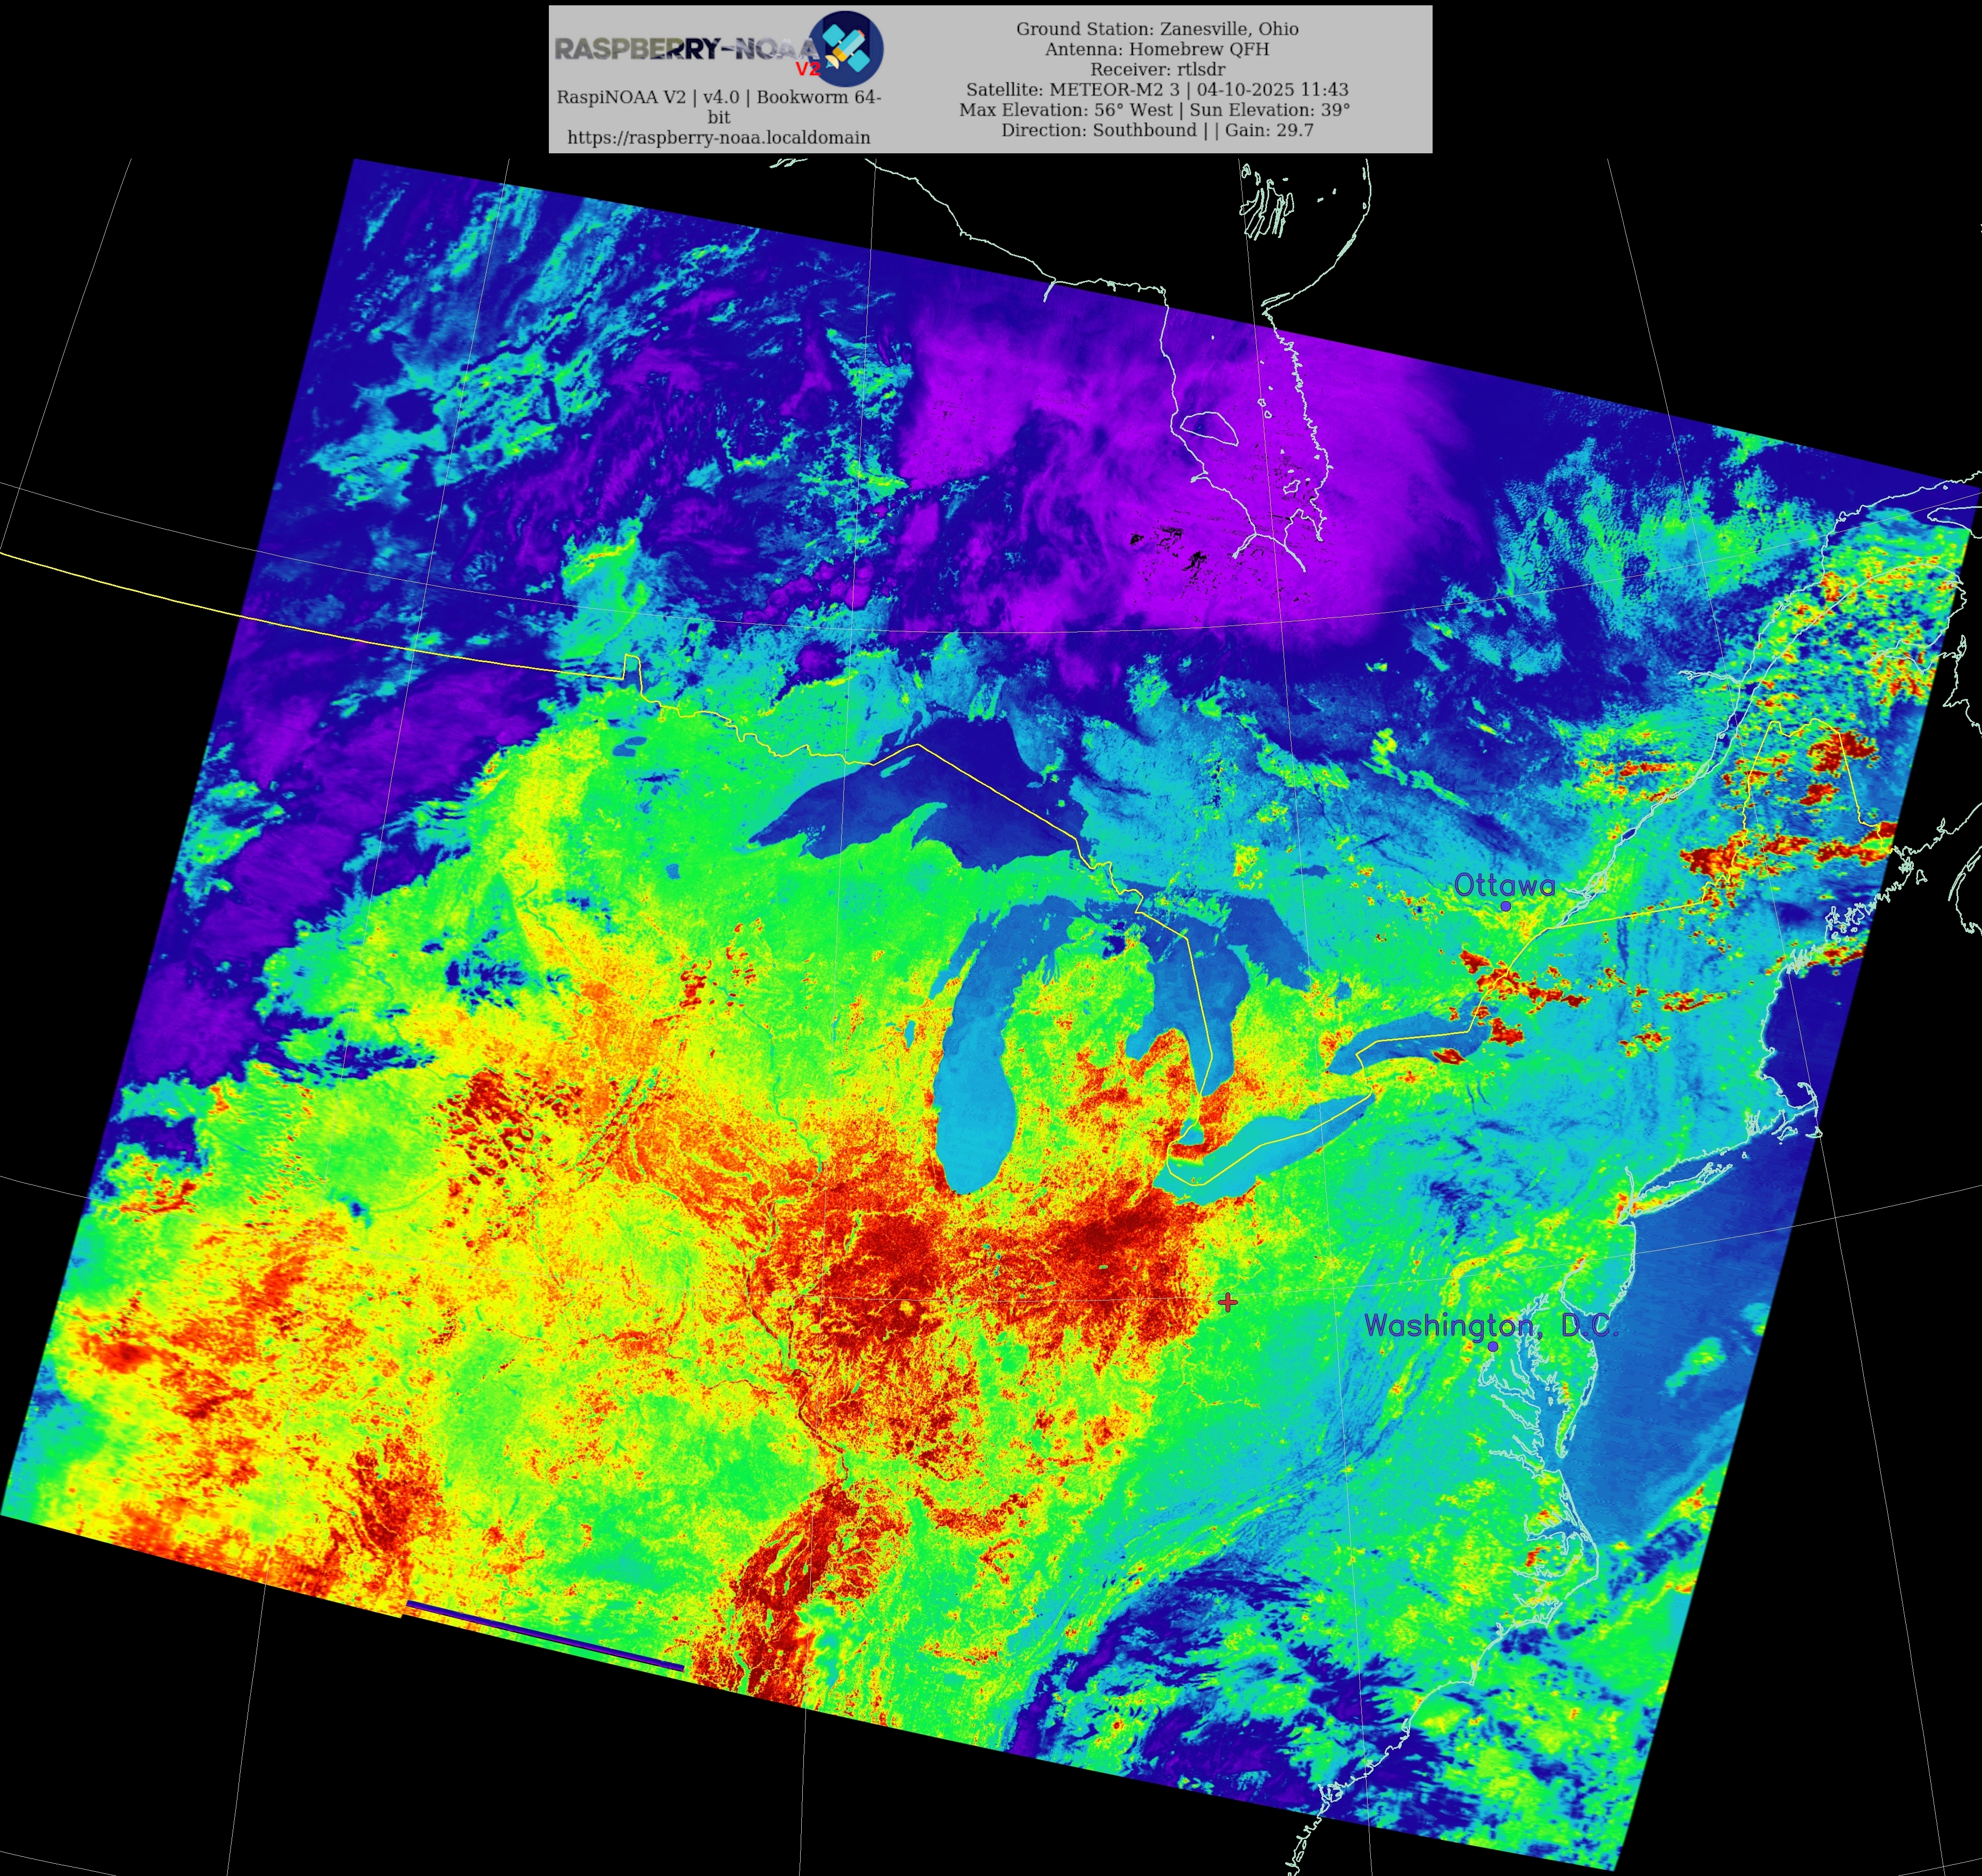Click the Satellite METEOR-M2 3 date line
1982x1876 pixels.
click(1157, 89)
